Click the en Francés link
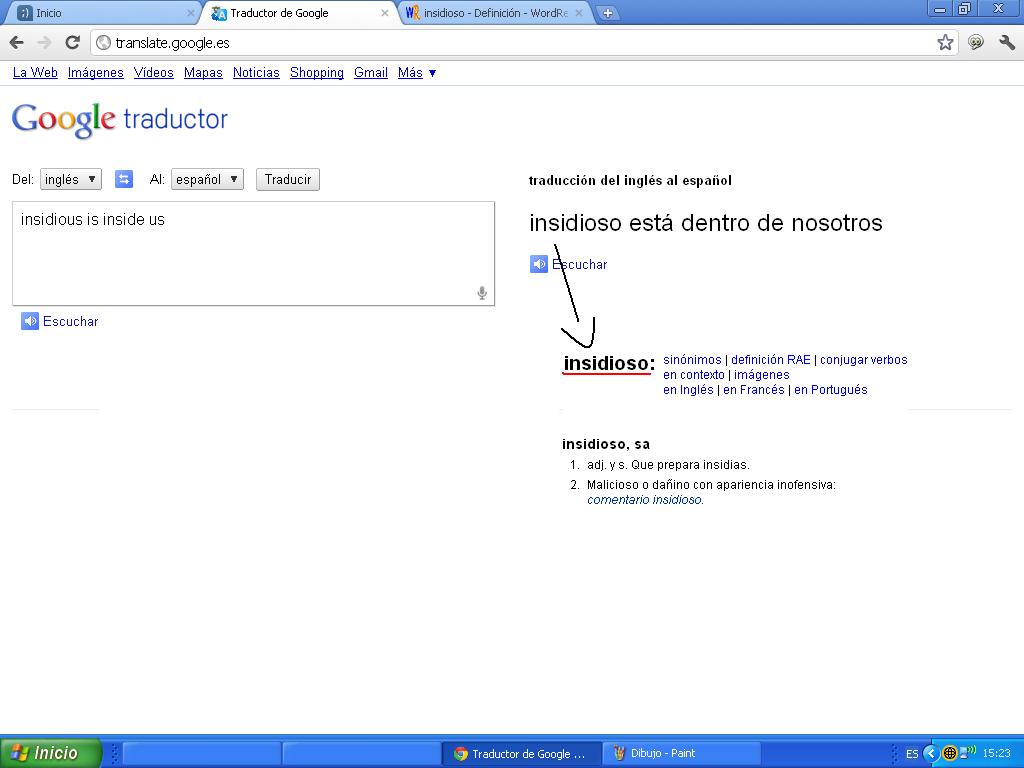This screenshot has width=1024, height=768. pos(754,390)
